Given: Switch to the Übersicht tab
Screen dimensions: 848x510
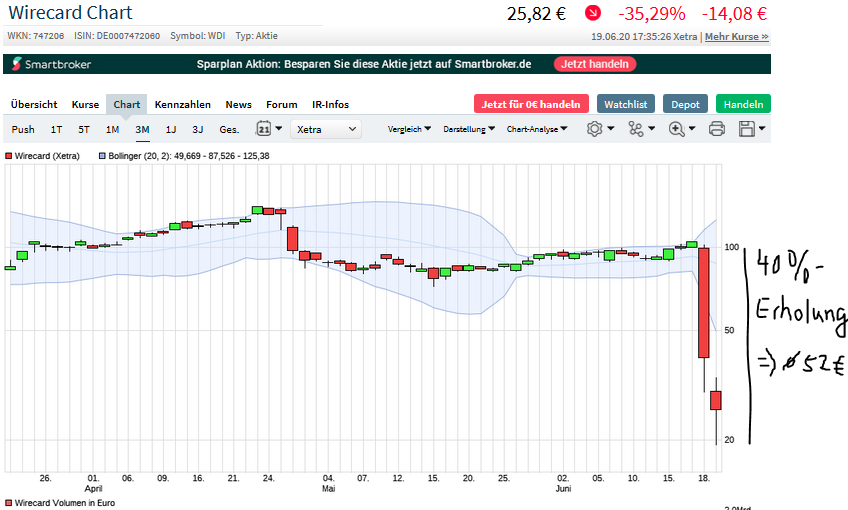Looking at the screenshot, I should tap(34, 104).
